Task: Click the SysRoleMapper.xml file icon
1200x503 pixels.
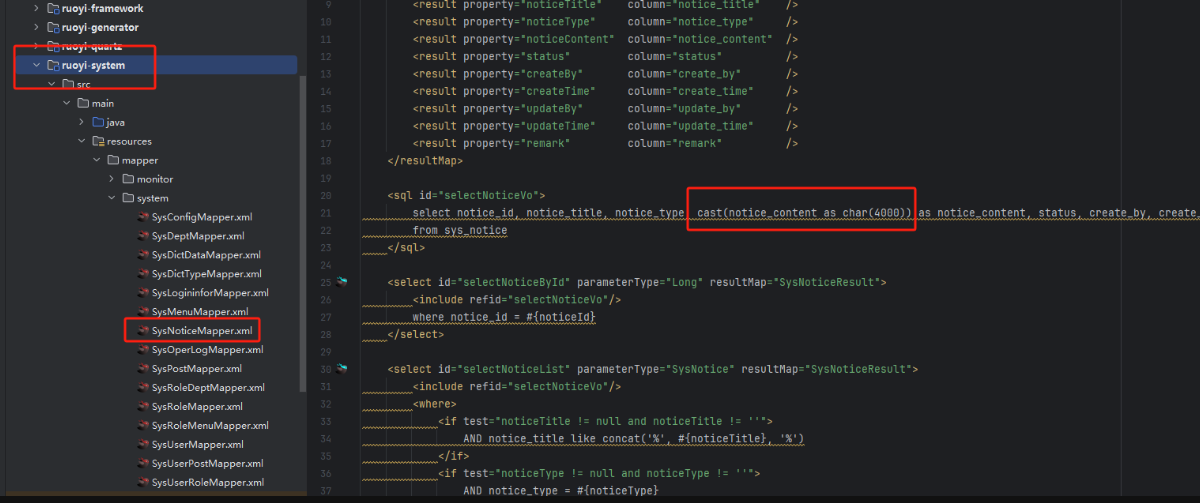Action: click(142, 407)
